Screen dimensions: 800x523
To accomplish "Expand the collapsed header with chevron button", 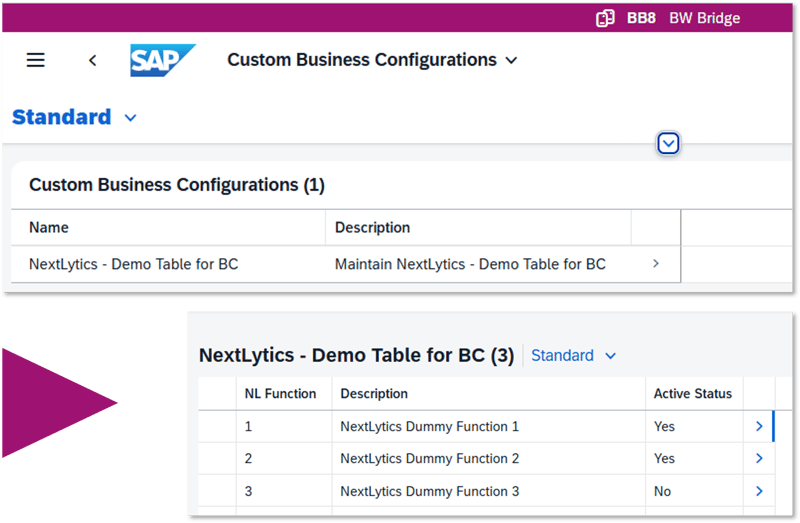I will coord(669,144).
